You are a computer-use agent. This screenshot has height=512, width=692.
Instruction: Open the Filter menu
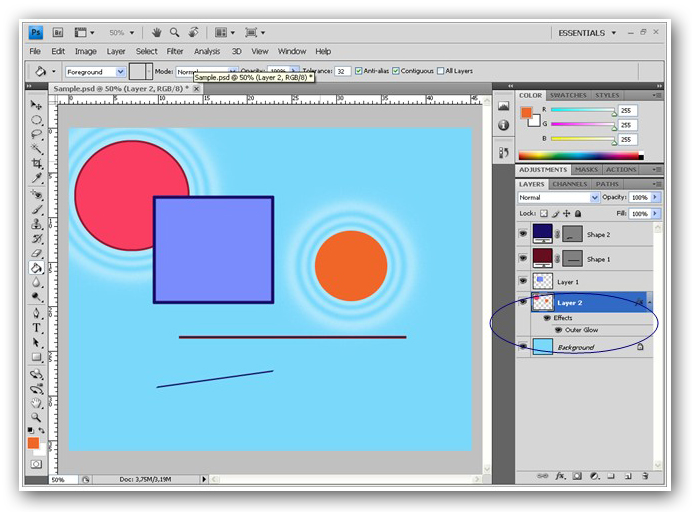tap(175, 51)
